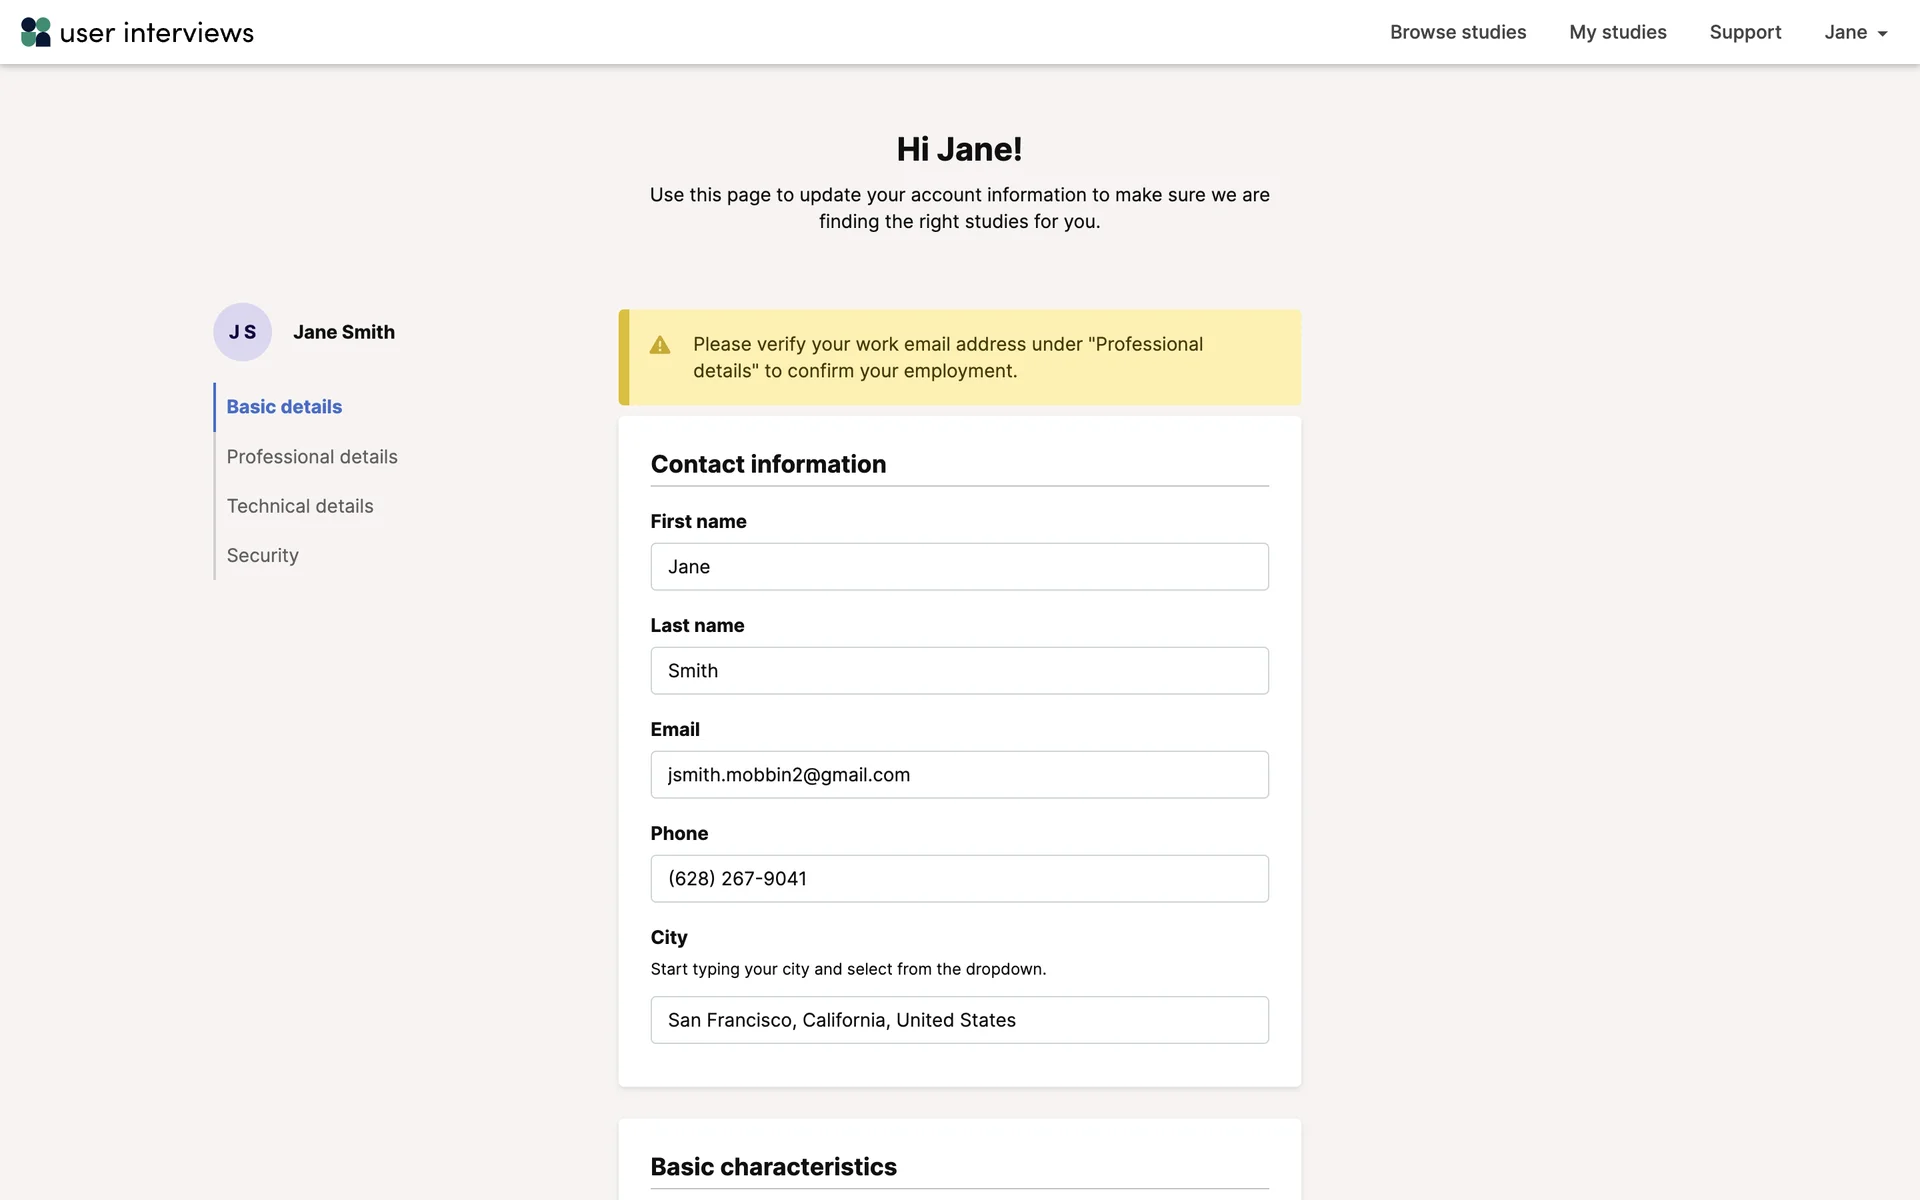The width and height of the screenshot is (1920, 1200).
Task: Click the First name input field
Action: [x=959, y=567]
